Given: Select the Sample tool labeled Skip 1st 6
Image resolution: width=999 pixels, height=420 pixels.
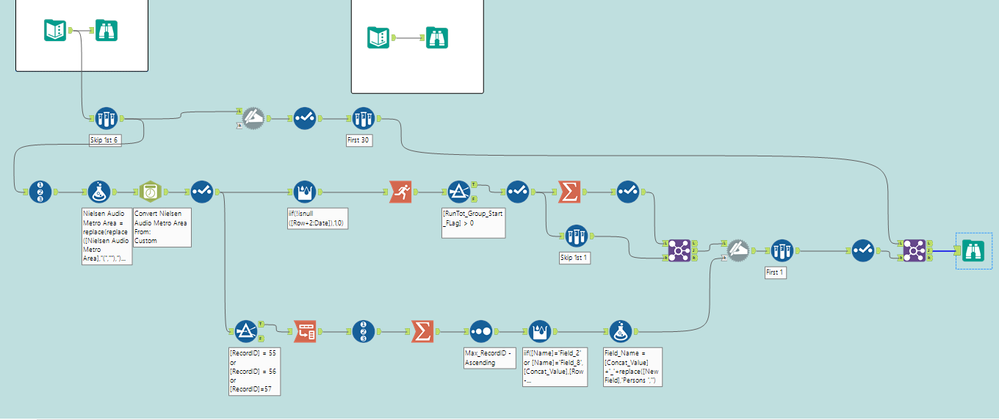Looking at the screenshot, I should (106, 118).
